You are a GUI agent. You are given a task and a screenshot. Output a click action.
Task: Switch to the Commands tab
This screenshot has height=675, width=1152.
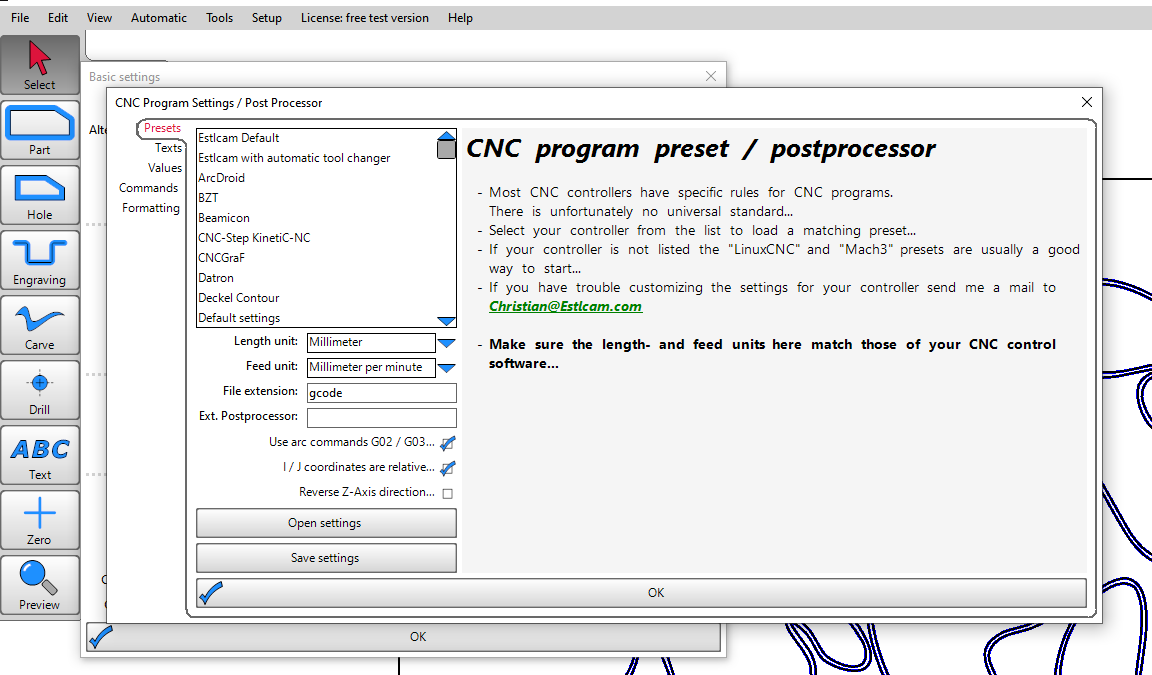[x=148, y=188]
